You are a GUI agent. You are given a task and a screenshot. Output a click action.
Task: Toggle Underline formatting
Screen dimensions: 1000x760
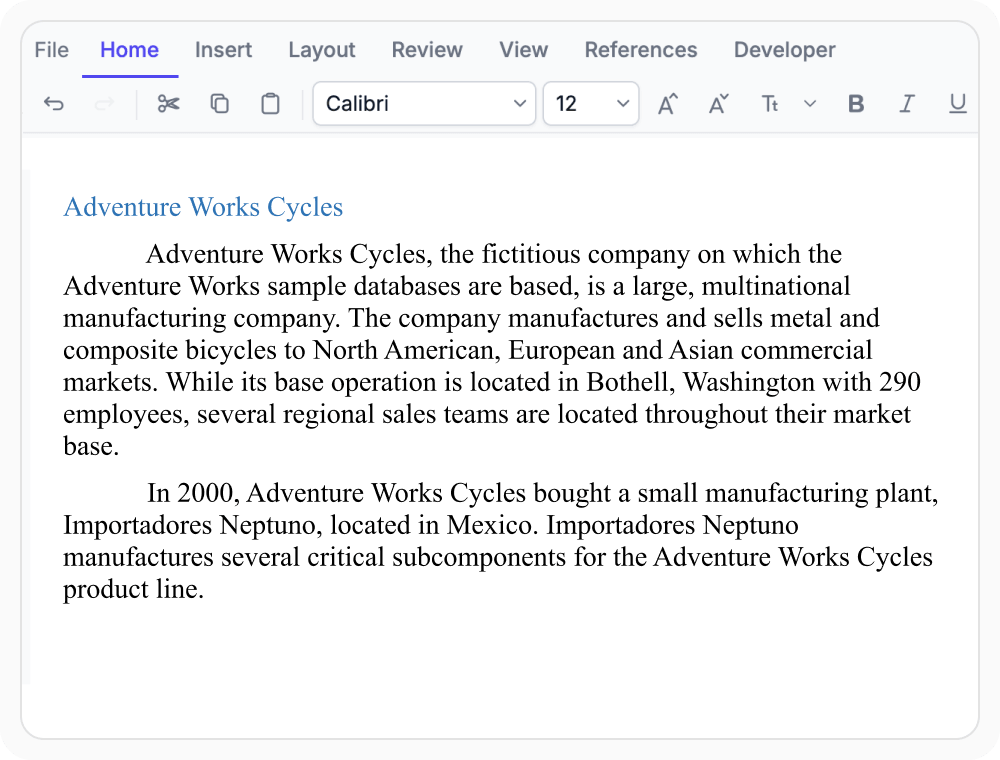pyautogui.click(x=957, y=103)
